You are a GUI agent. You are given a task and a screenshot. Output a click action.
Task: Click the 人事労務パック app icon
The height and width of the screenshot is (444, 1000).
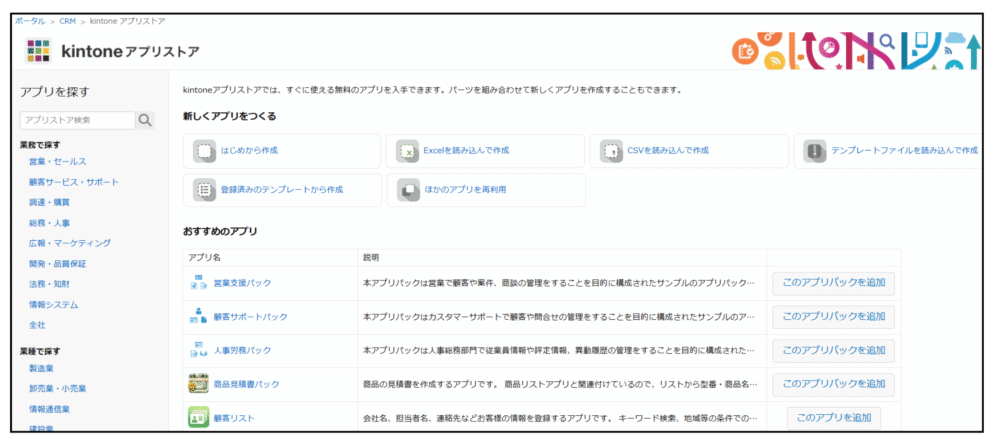point(198,350)
